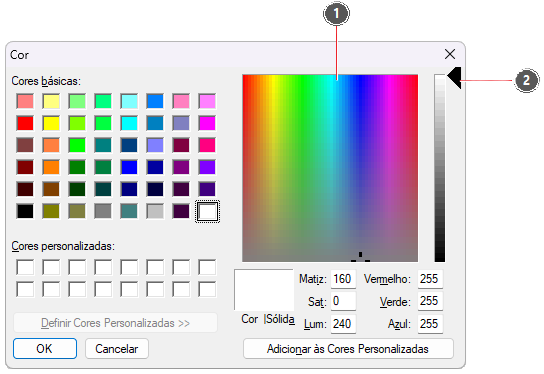Select the pale yellow top-row swatch
Screen dimensions: 544x374
tap(51, 101)
